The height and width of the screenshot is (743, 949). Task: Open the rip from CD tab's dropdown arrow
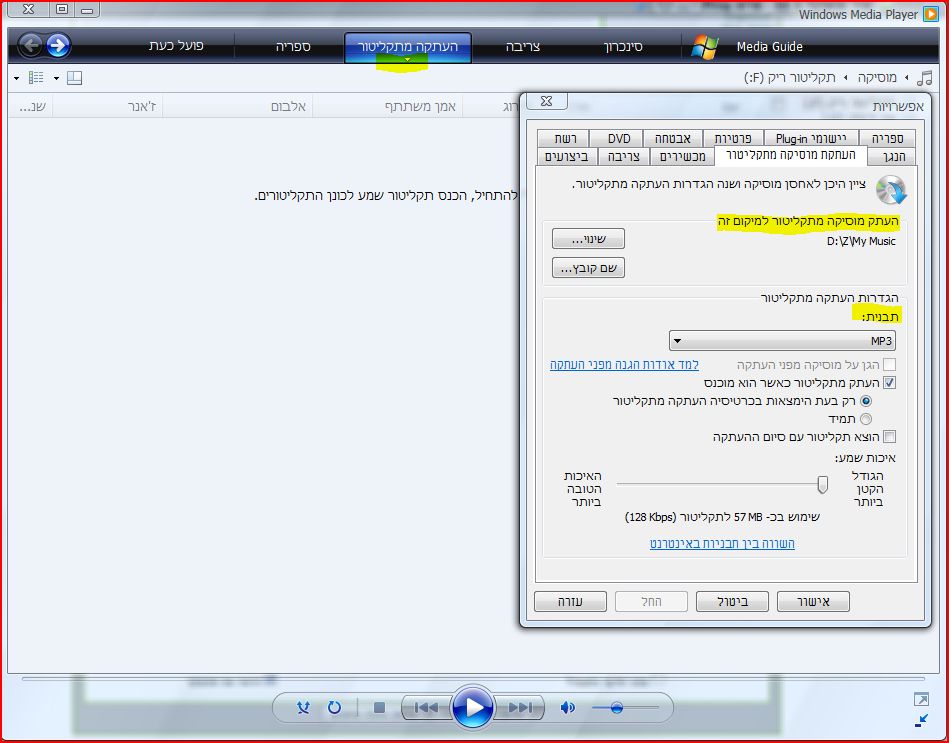(407, 59)
